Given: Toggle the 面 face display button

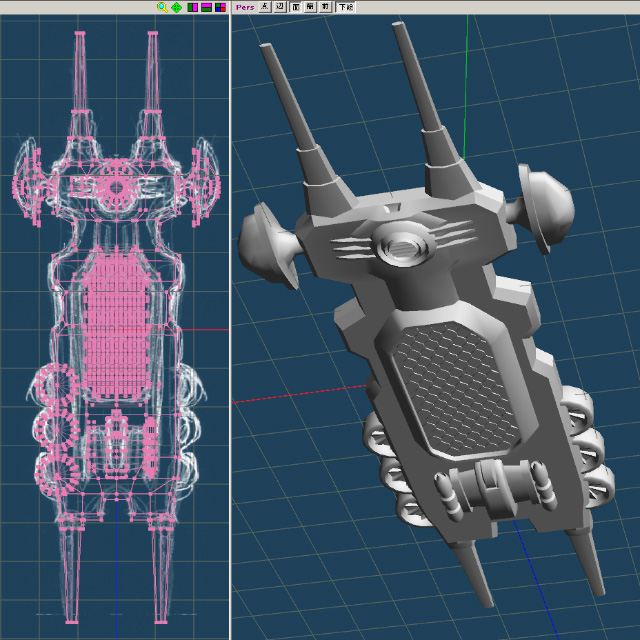Looking at the screenshot, I should [x=296, y=7].
